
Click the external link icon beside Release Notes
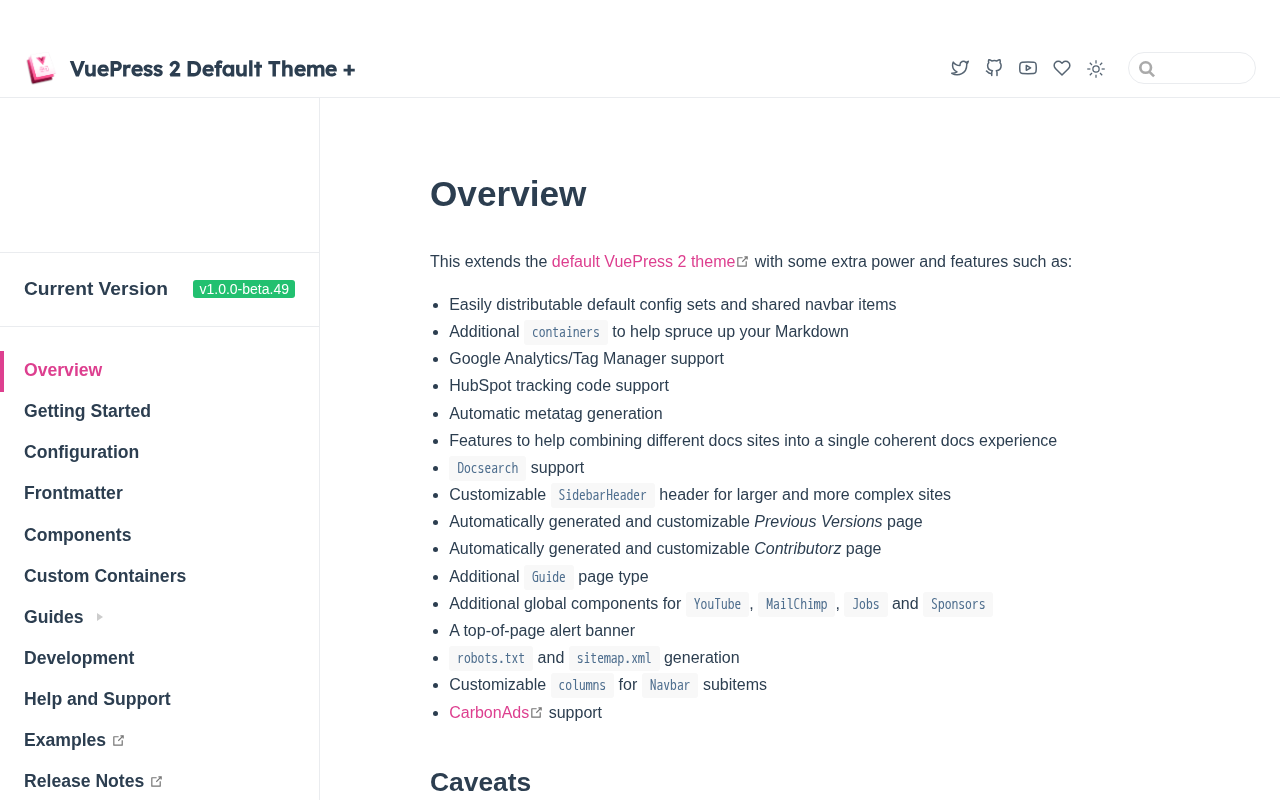(157, 782)
